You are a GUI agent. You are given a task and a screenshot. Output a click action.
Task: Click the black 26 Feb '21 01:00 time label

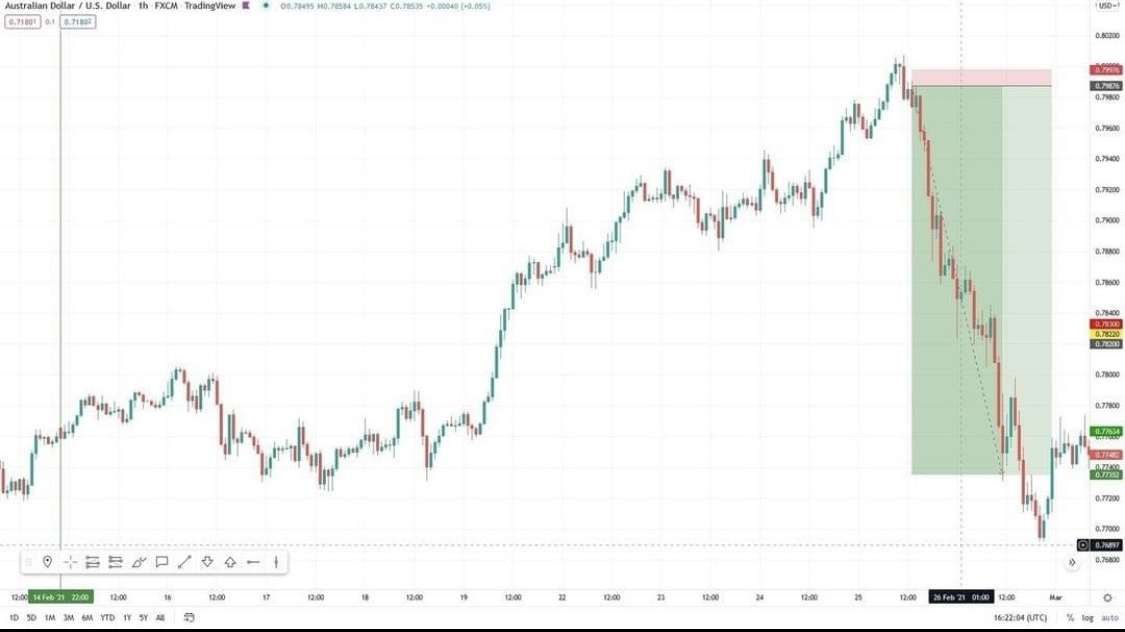click(x=961, y=598)
